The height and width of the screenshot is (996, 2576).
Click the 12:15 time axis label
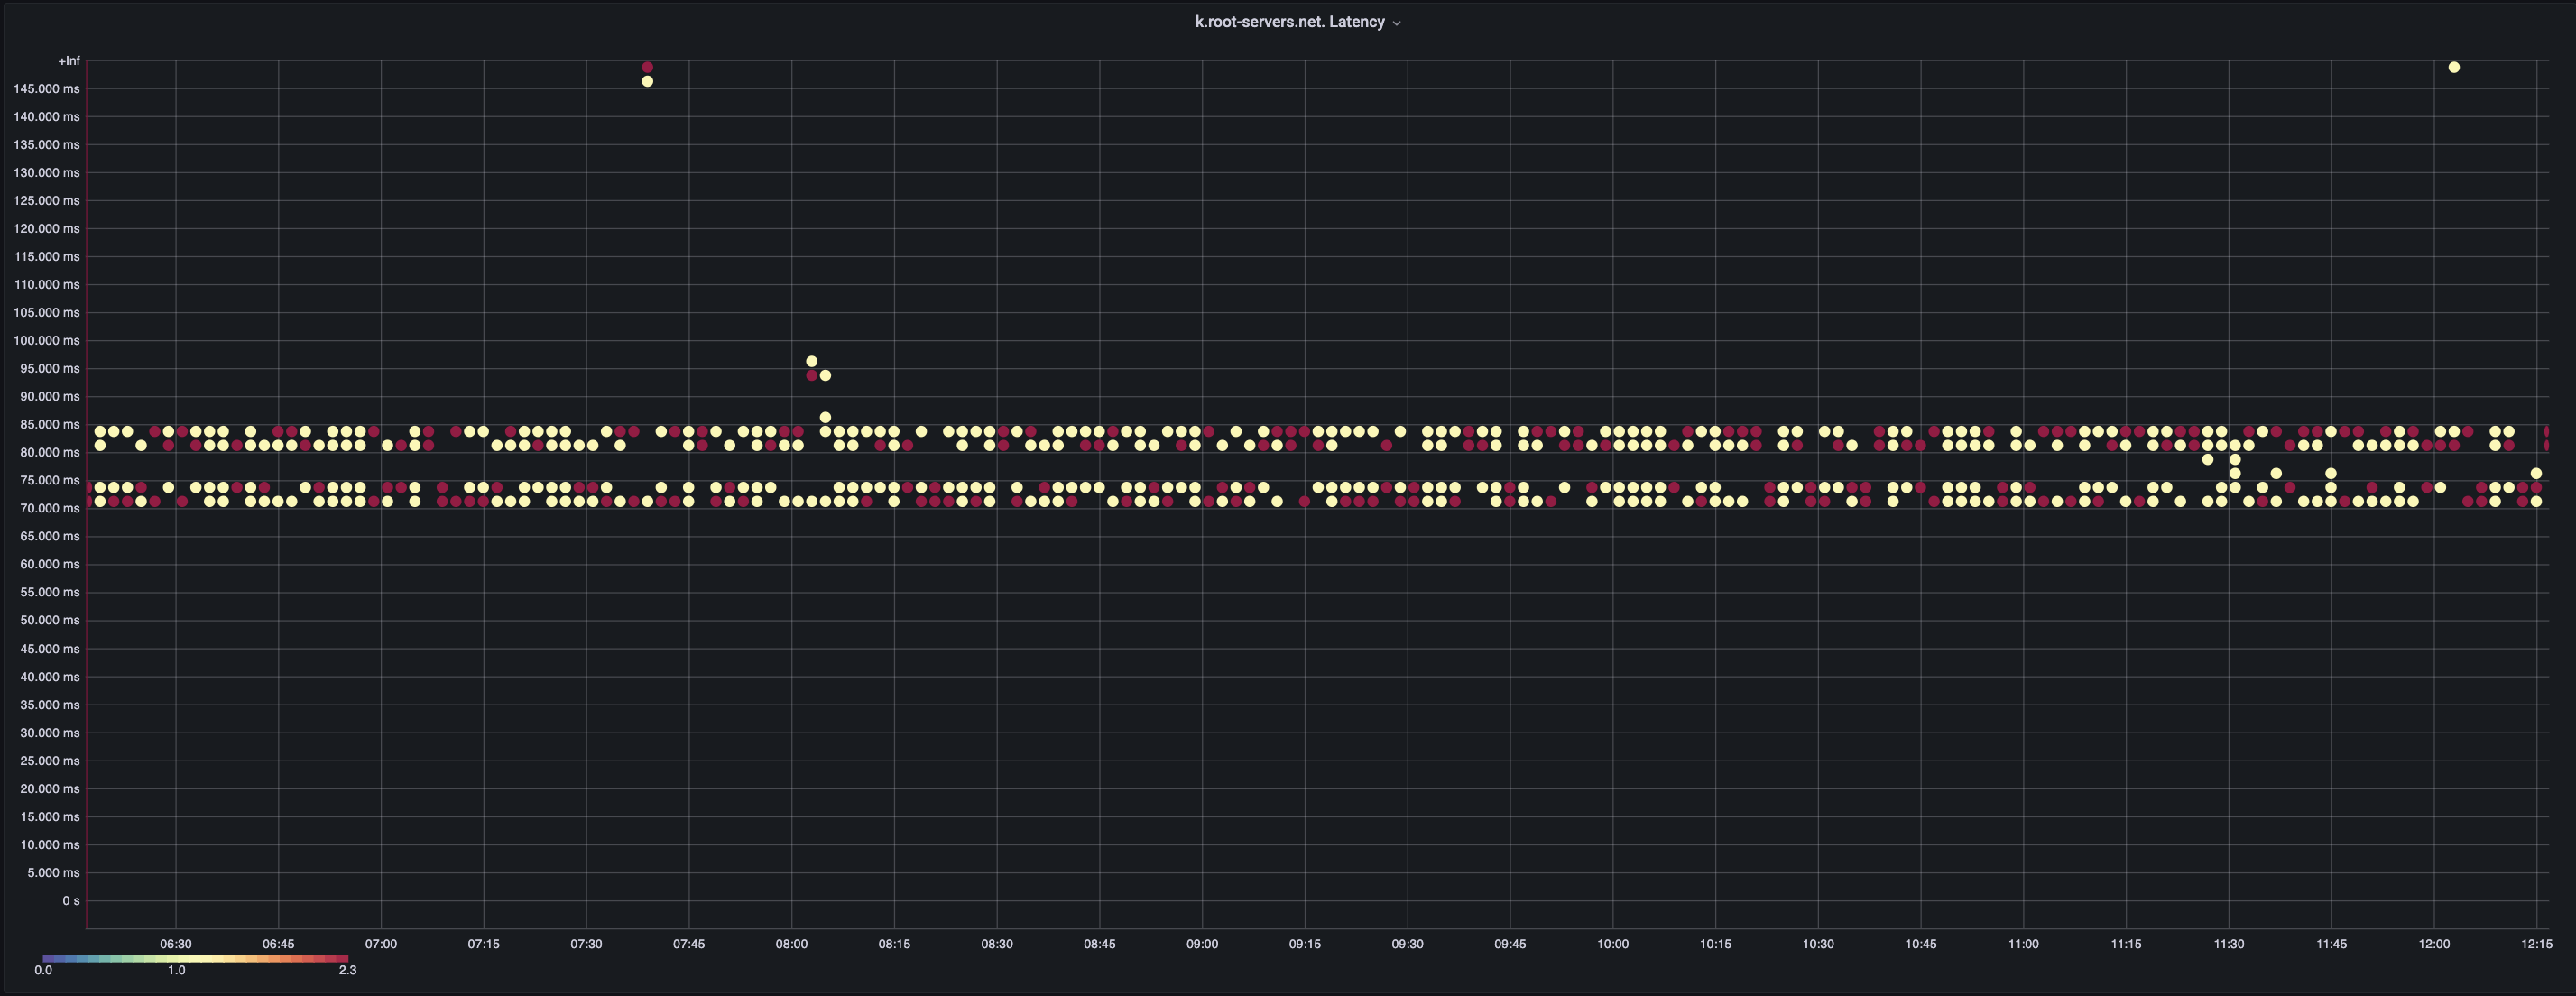2536,944
